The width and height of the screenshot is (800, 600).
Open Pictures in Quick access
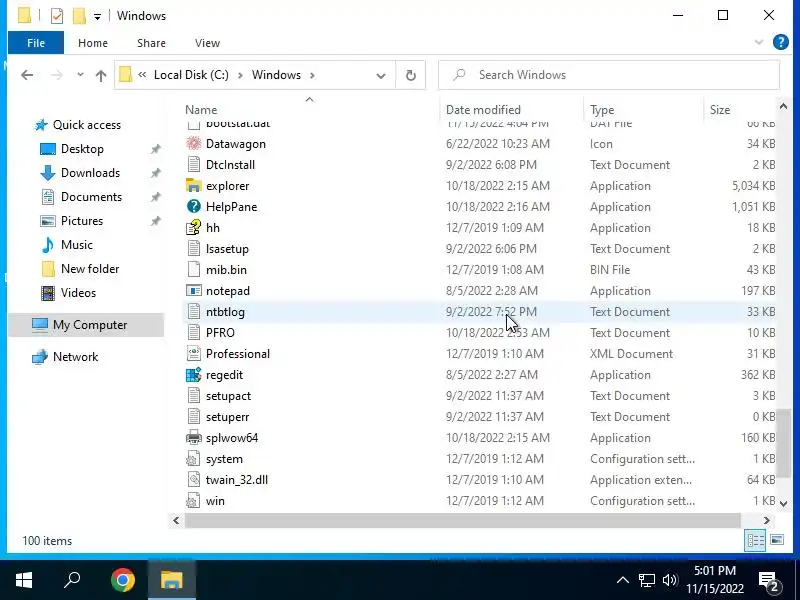[82, 221]
